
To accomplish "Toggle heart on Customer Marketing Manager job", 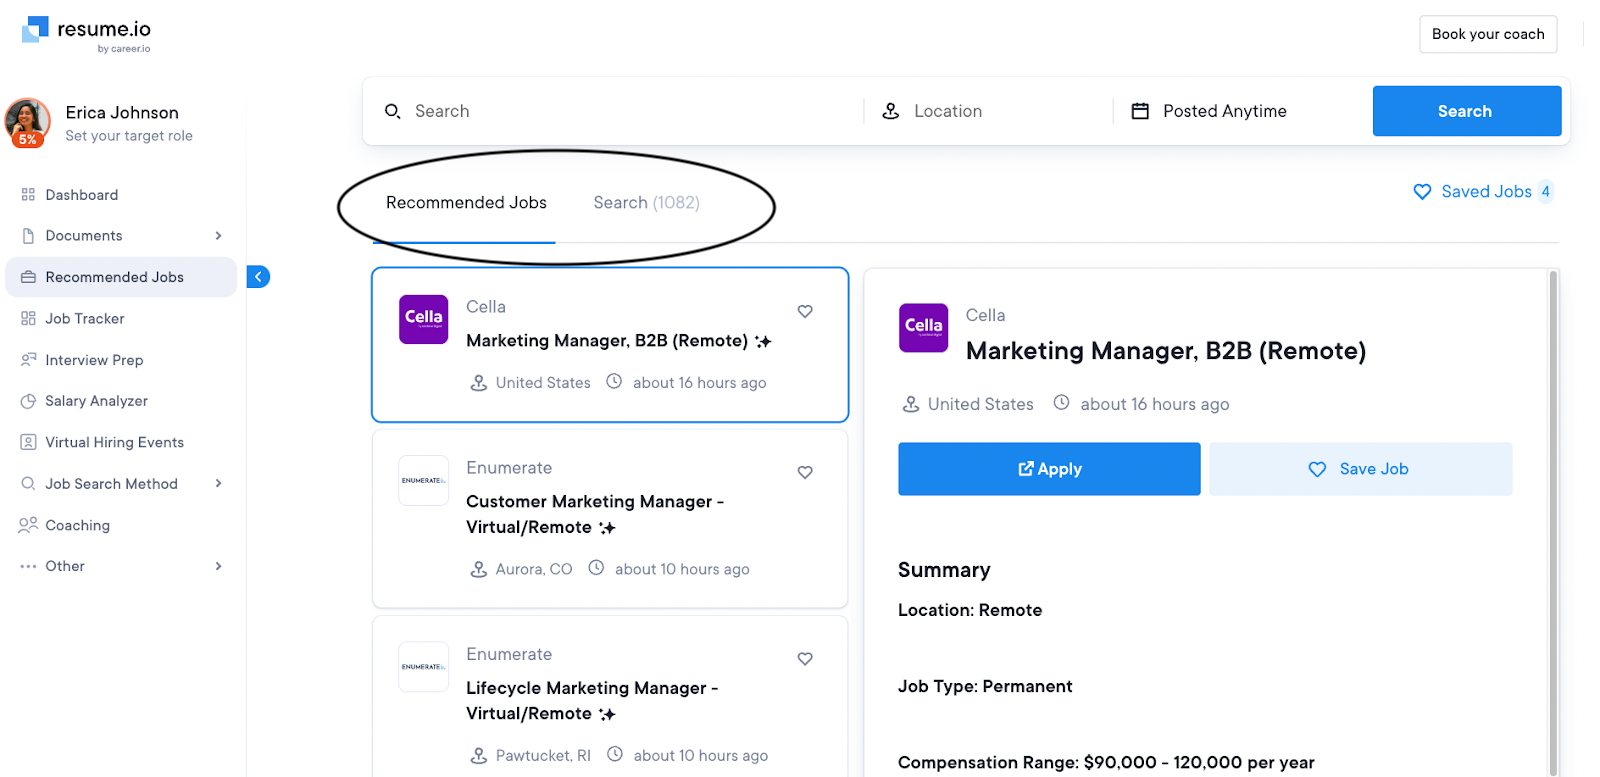I will tap(805, 473).
